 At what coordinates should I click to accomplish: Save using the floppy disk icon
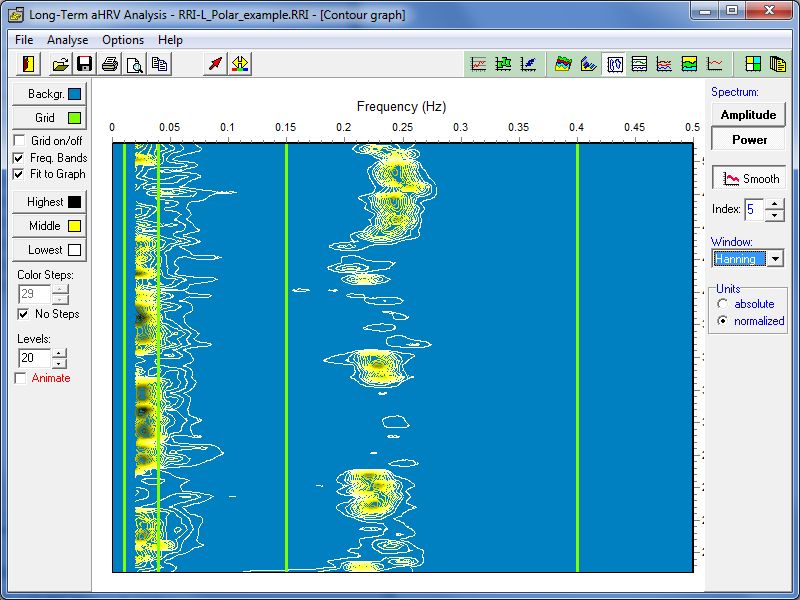point(84,64)
